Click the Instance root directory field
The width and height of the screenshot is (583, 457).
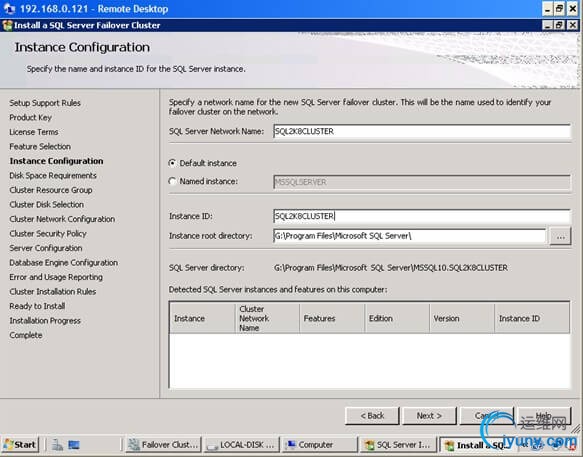click(409, 236)
